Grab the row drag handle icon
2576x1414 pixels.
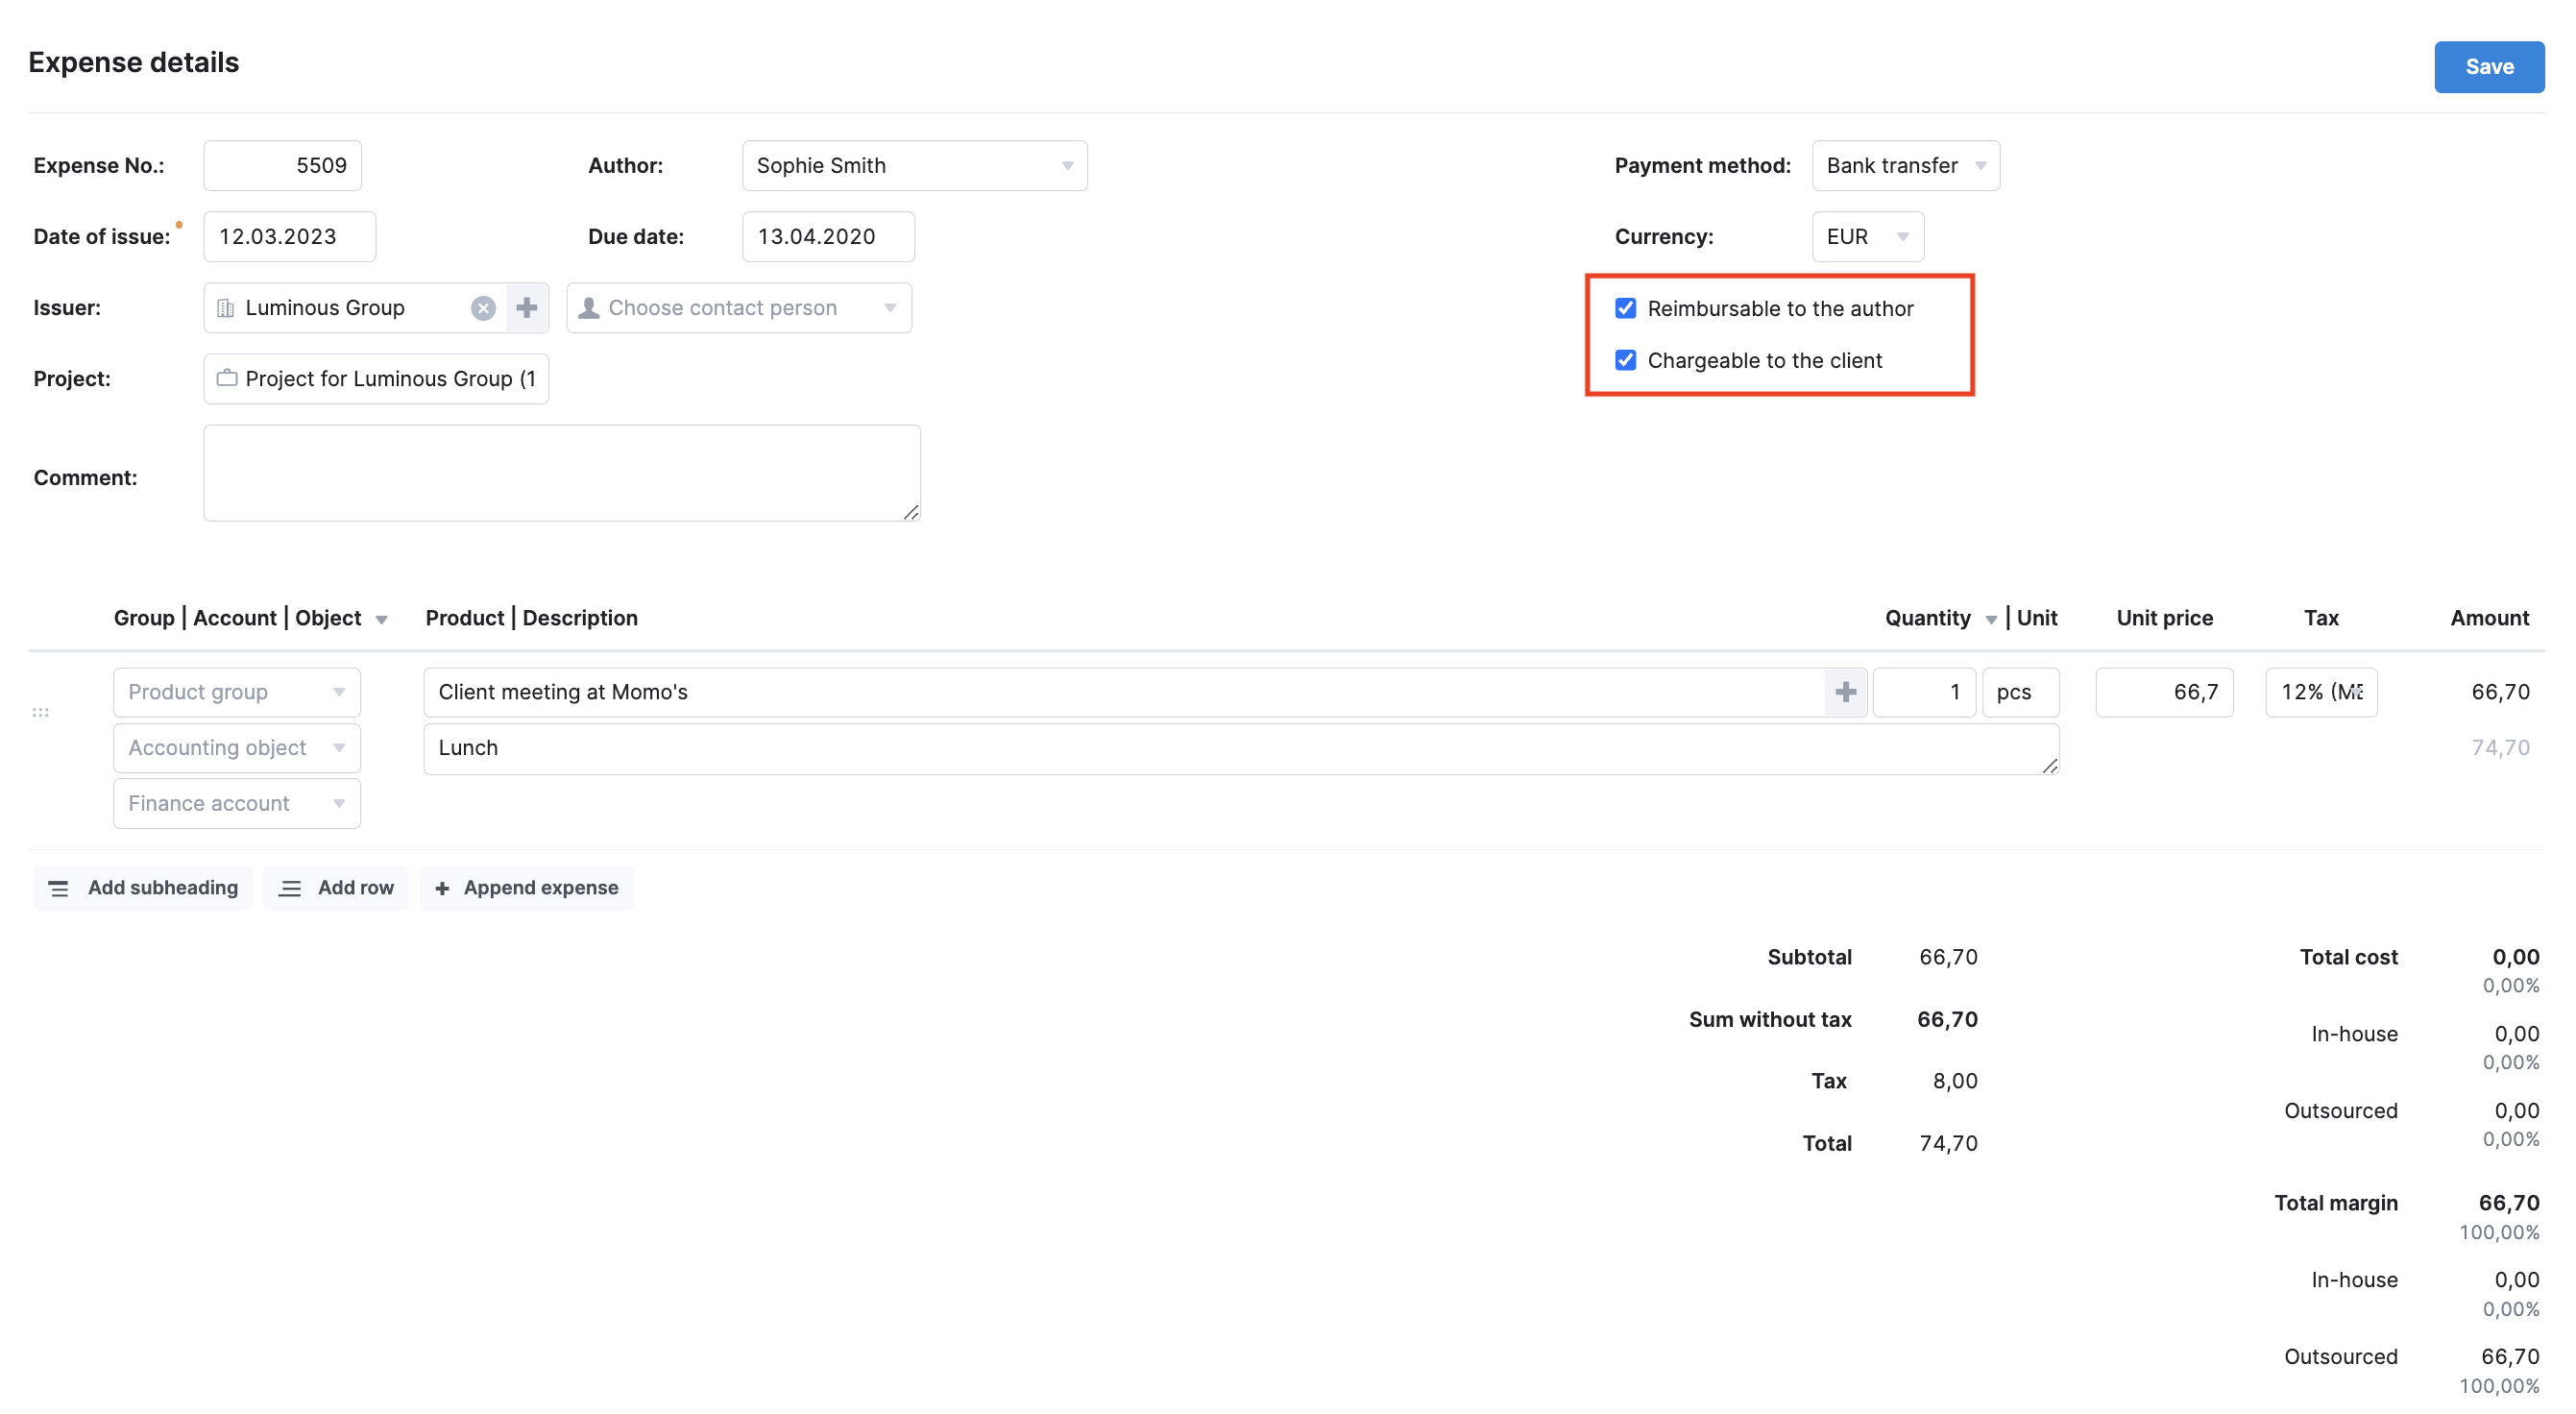pyautogui.click(x=41, y=712)
